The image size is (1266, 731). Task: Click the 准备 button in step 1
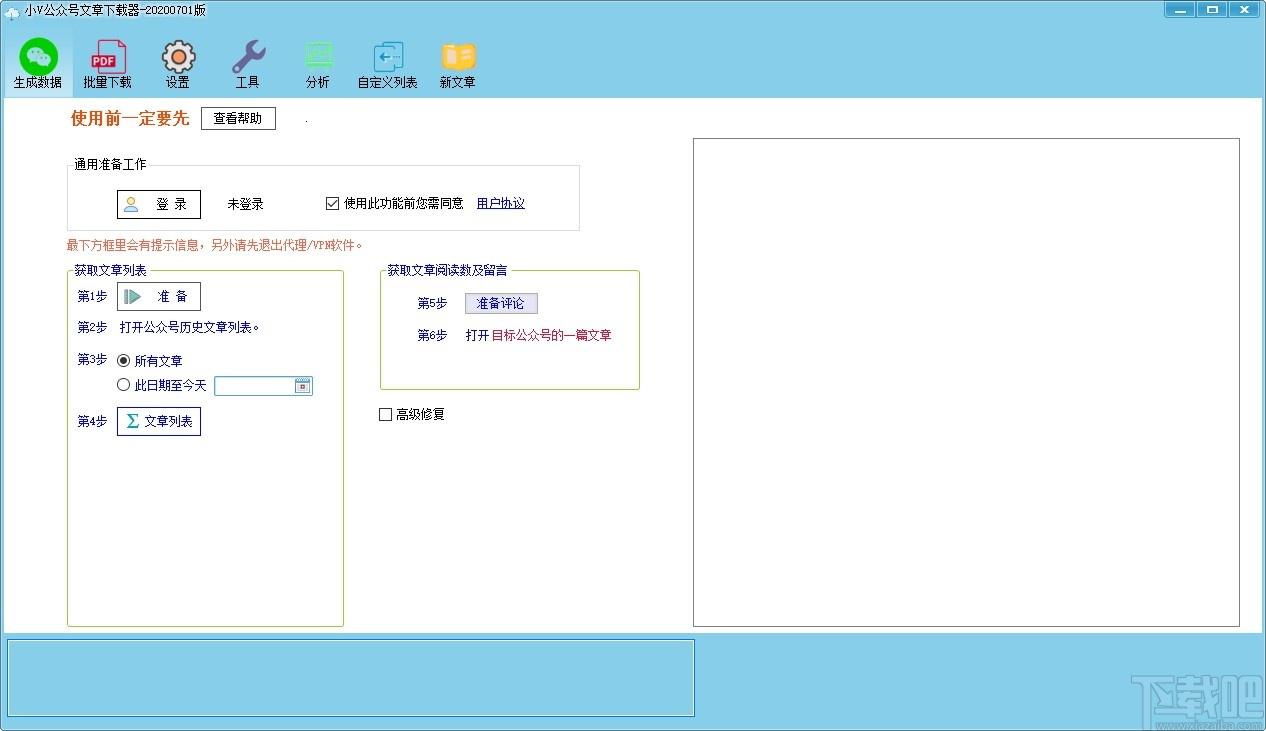tap(159, 296)
